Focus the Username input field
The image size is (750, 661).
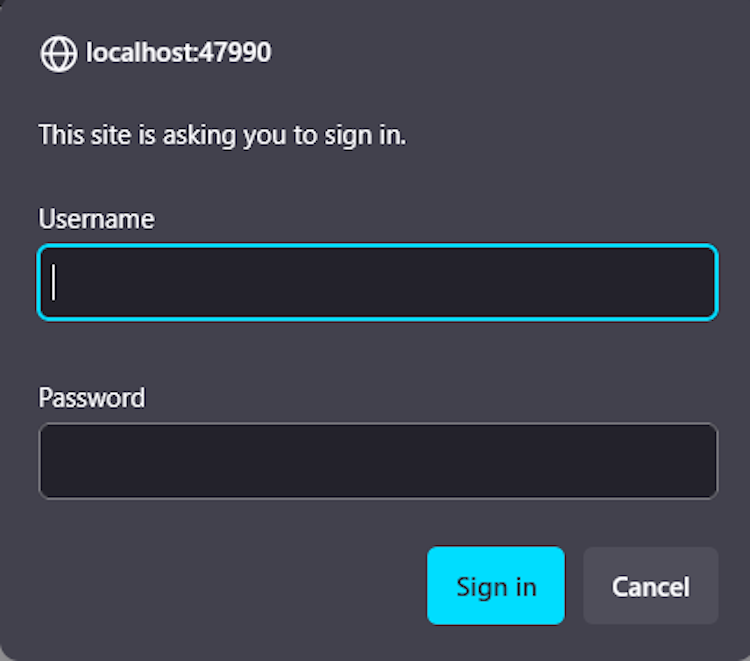pos(377,283)
